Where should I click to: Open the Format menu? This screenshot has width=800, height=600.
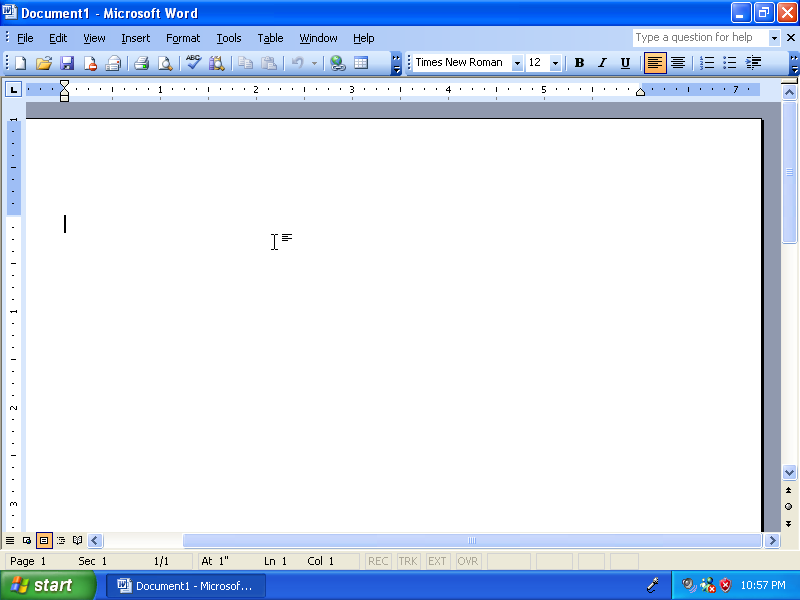coord(183,38)
